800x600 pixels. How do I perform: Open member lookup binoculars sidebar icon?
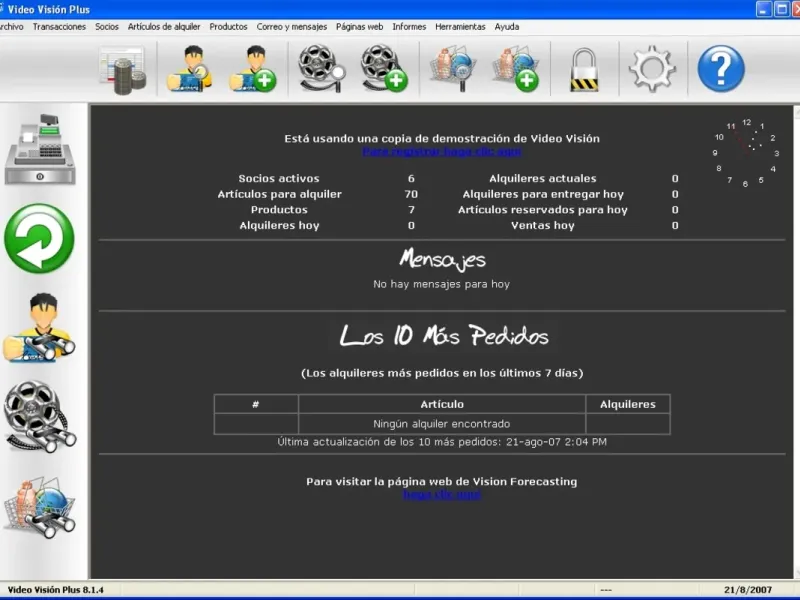click(x=39, y=328)
